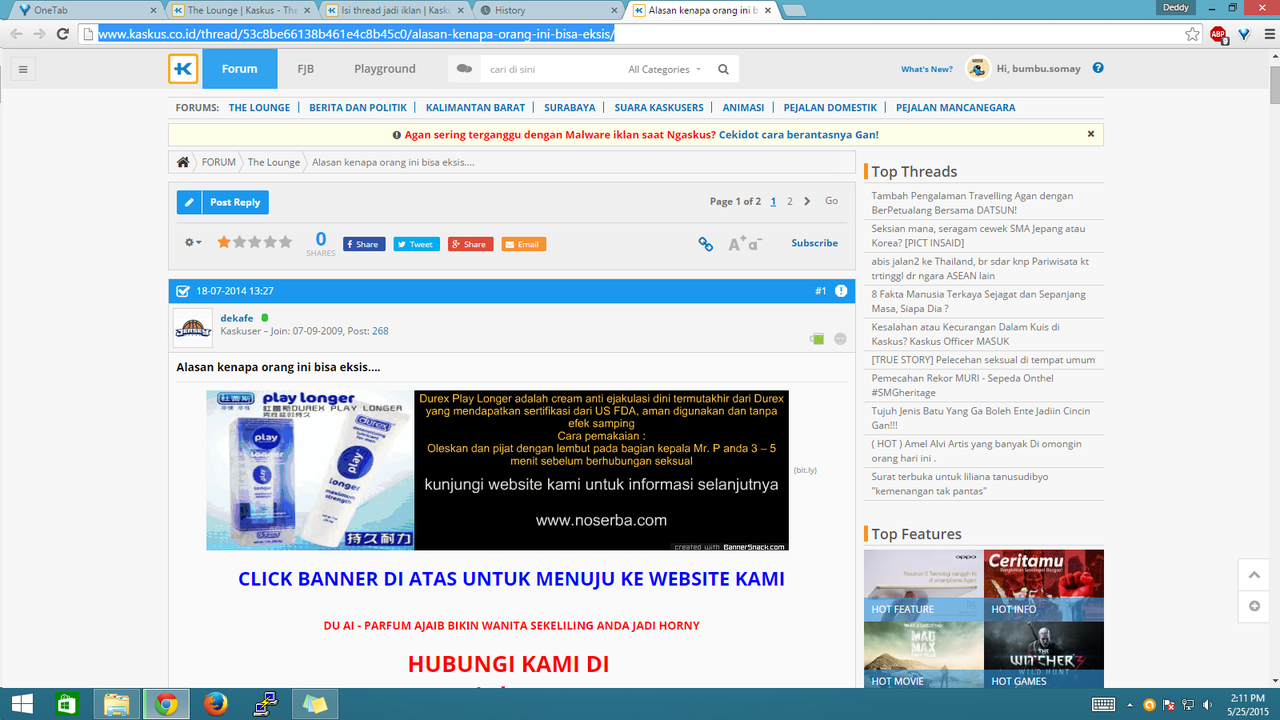
Task: Switch to the Isi thread jadi iklan tab
Action: click(x=395, y=10)
